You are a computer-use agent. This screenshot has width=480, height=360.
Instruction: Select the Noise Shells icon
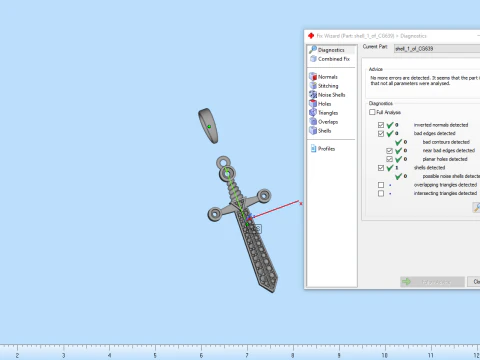(313, 95)
